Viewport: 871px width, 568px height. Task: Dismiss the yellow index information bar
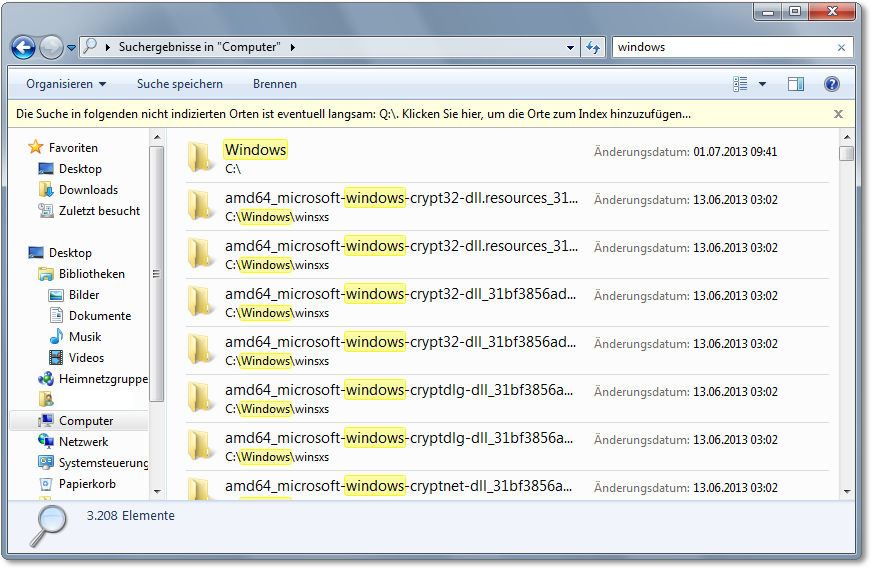838,114
